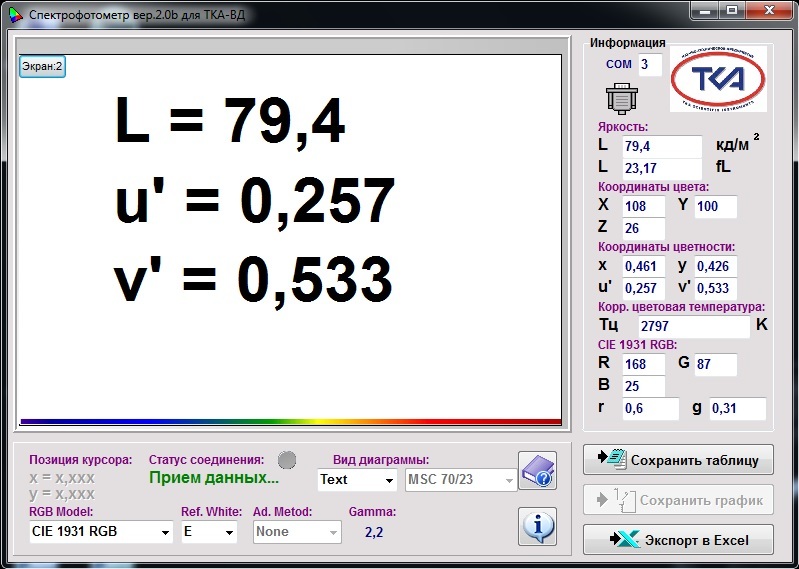Select the Экран:2 tab label
Image resolution: width=799 pixels, height=569 pixels.
(x=43, y=67)
